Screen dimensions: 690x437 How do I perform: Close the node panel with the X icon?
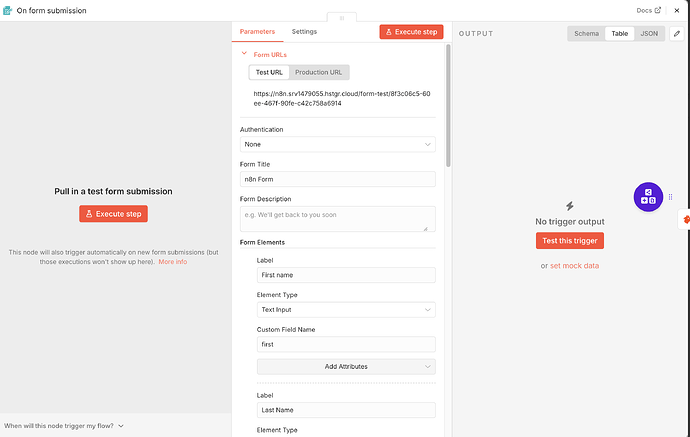click(675, 10)
